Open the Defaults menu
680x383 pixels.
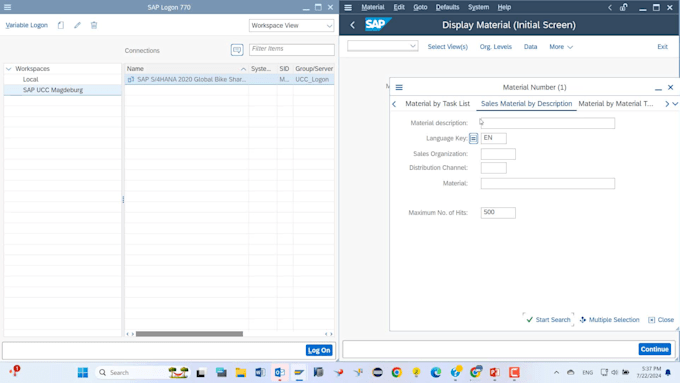(447, 7)
